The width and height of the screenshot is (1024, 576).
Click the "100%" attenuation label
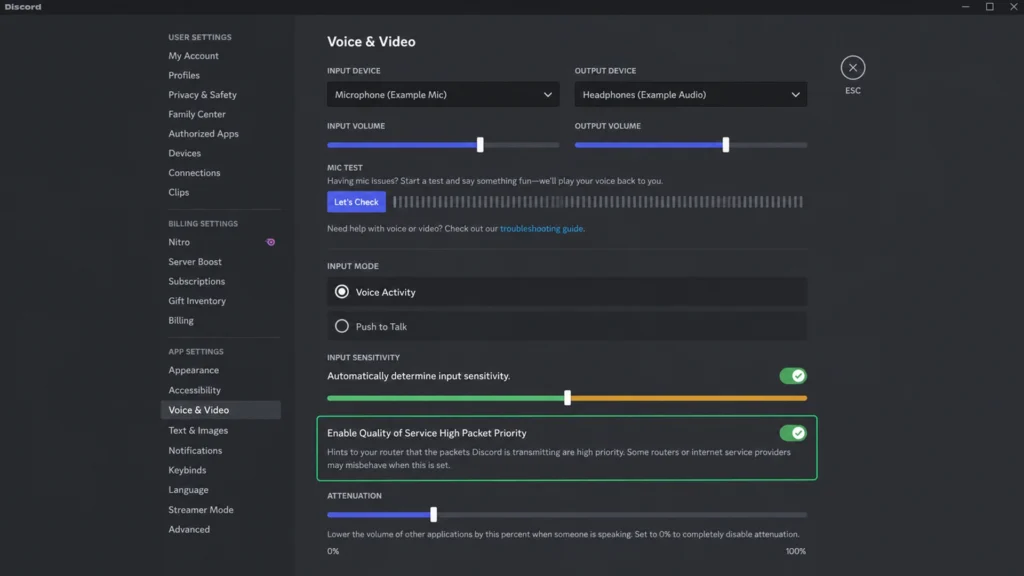point(795,551)
